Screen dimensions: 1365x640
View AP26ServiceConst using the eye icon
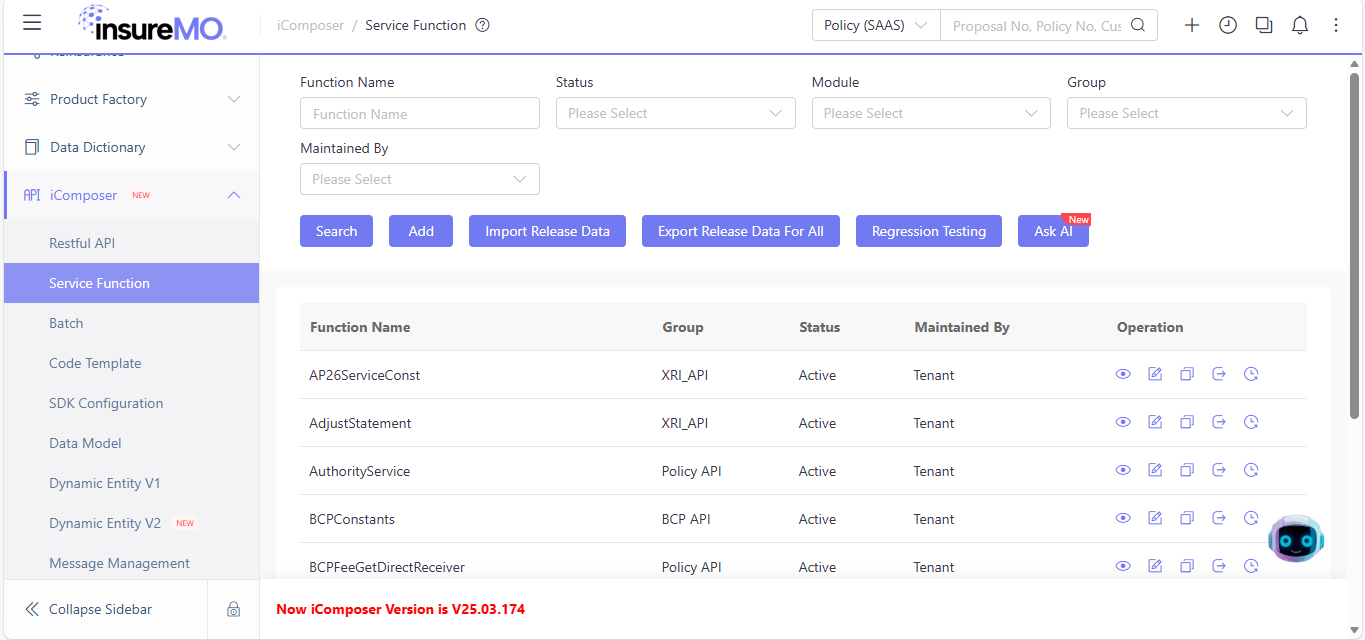coord(1123,374)
